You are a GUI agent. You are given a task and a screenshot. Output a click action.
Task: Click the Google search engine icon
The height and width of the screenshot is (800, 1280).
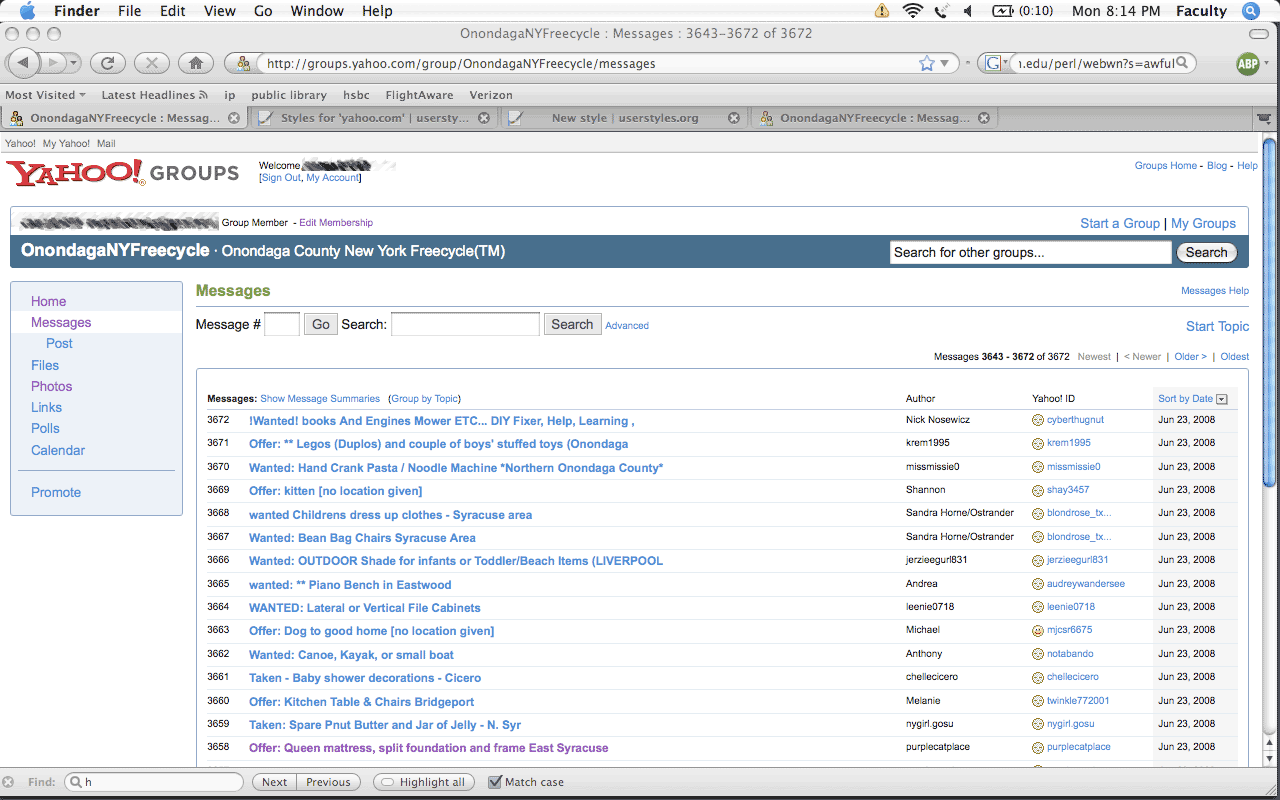994,63
